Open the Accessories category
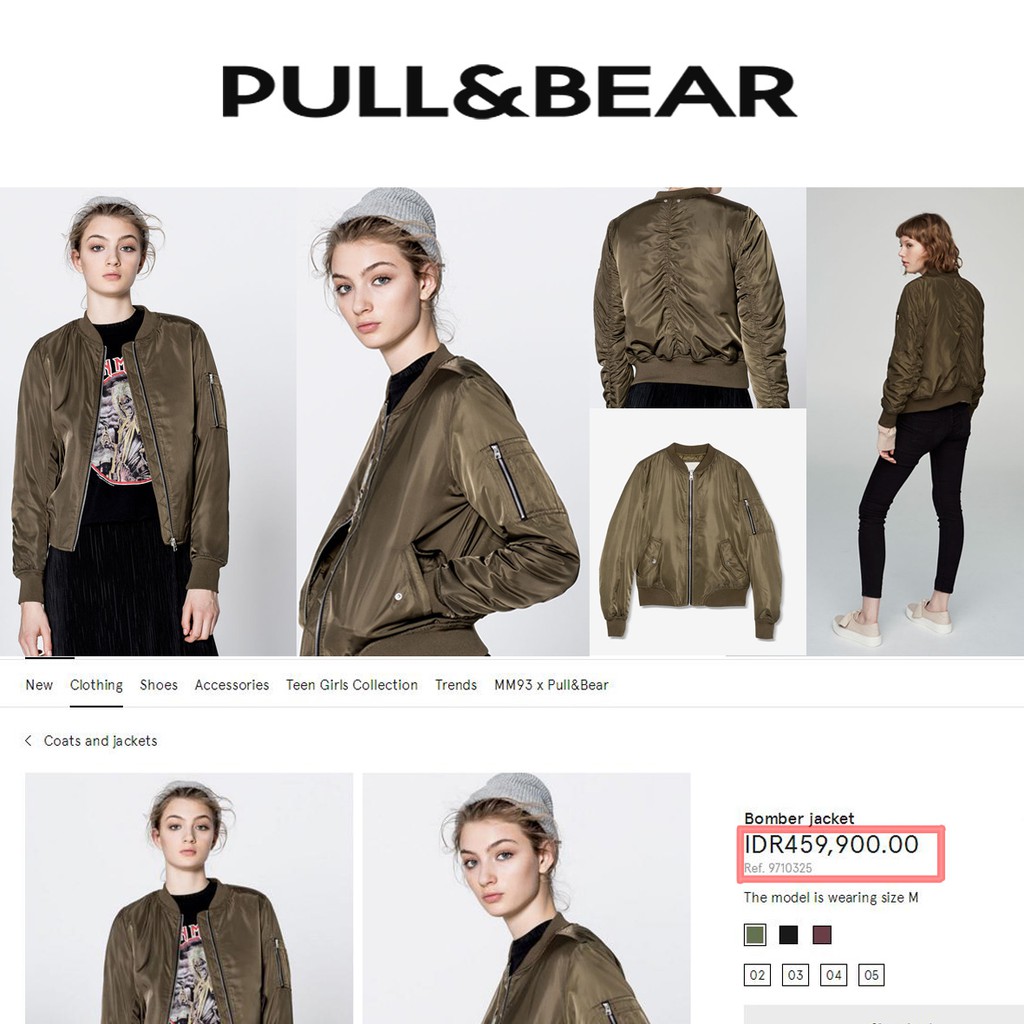Image resolution: width=1024 pixels, height=1024 pixels. pyautogui.click(x=232, y=685)
